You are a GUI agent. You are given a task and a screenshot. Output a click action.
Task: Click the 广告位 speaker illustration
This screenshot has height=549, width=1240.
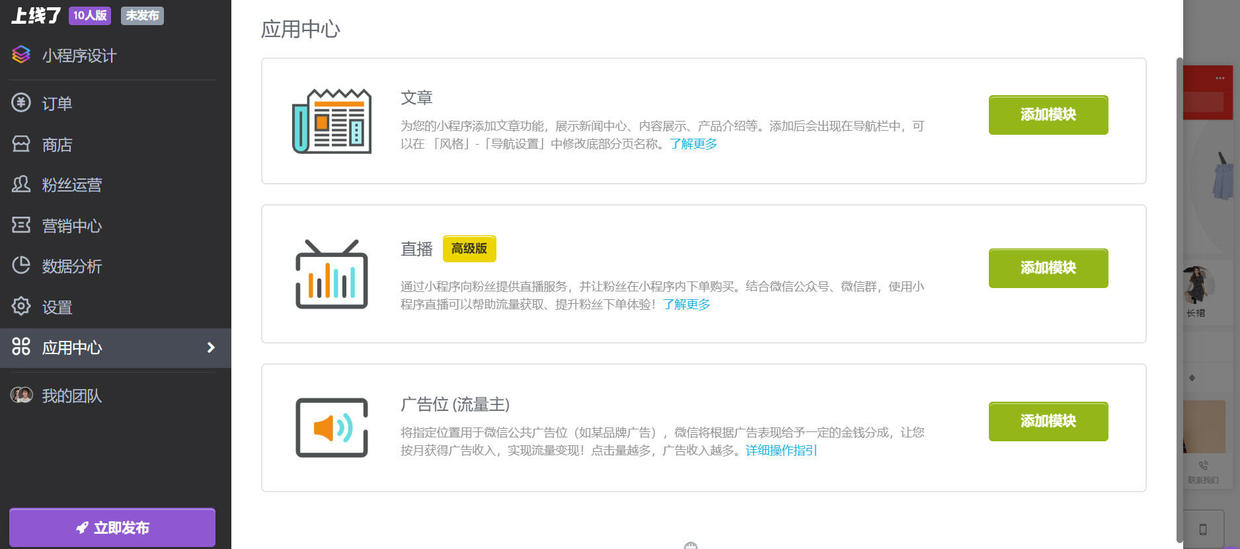click(331, 428)
